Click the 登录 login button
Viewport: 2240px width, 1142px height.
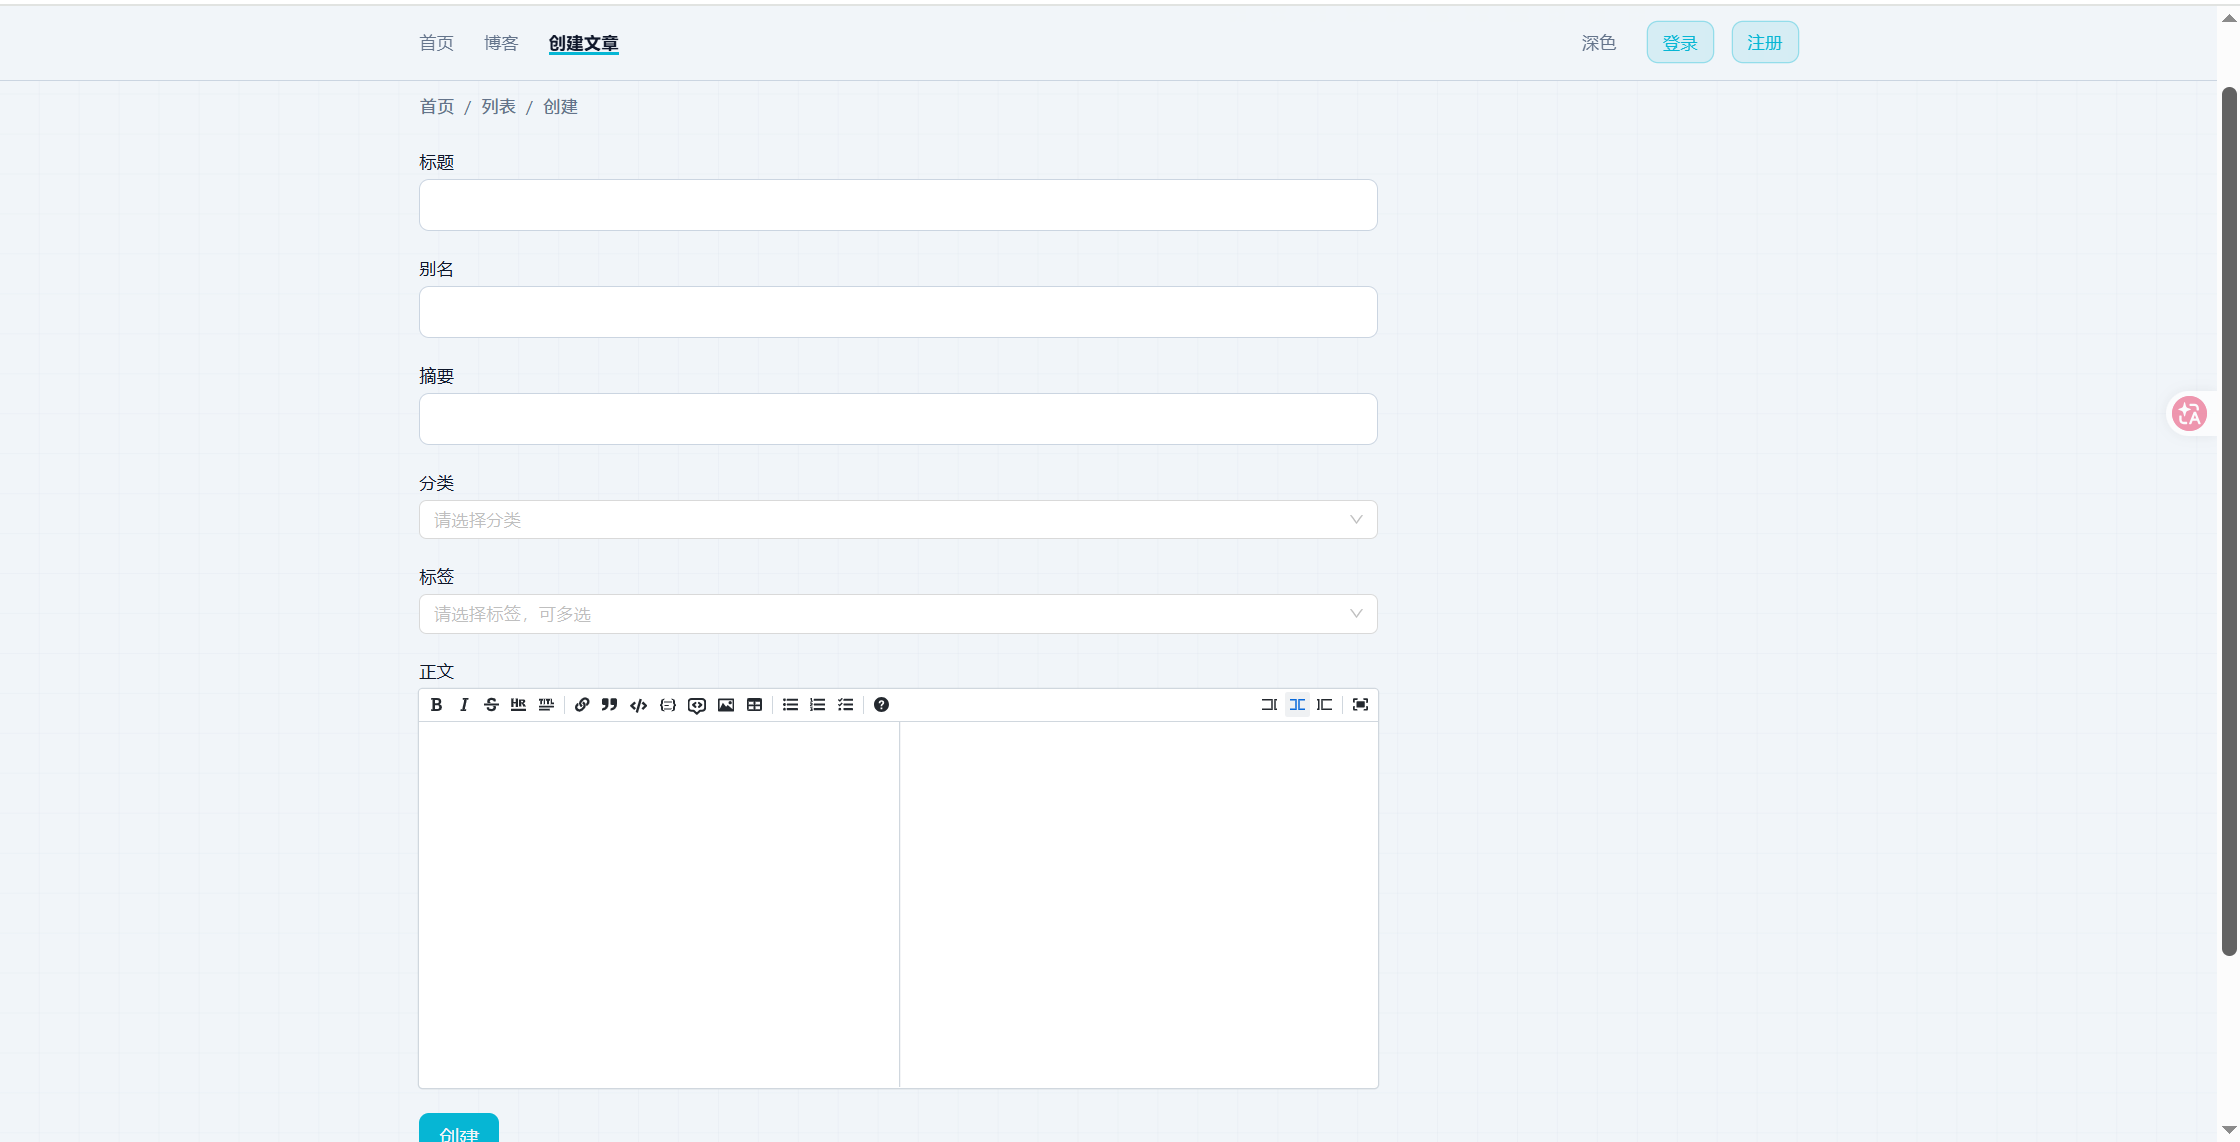coord(1680,43)
